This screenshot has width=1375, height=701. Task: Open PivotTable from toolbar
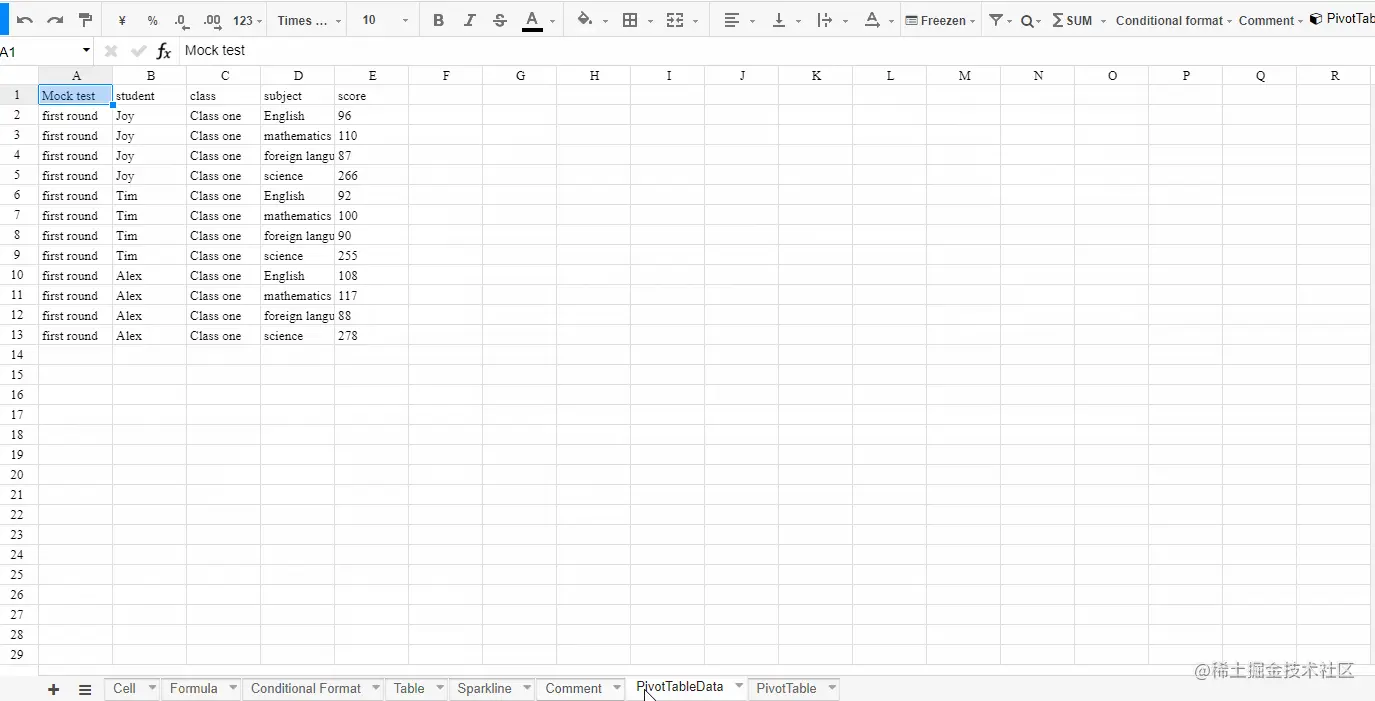click(x=1342, y=19)
